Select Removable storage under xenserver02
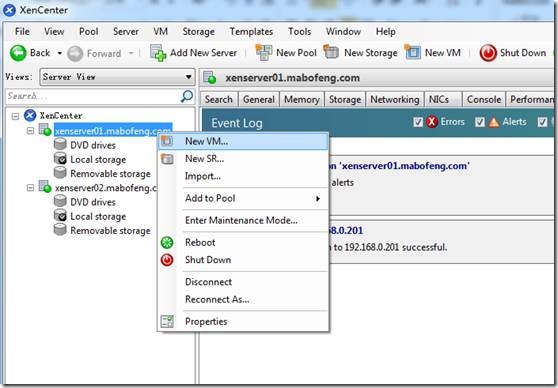 coord(110,231)
